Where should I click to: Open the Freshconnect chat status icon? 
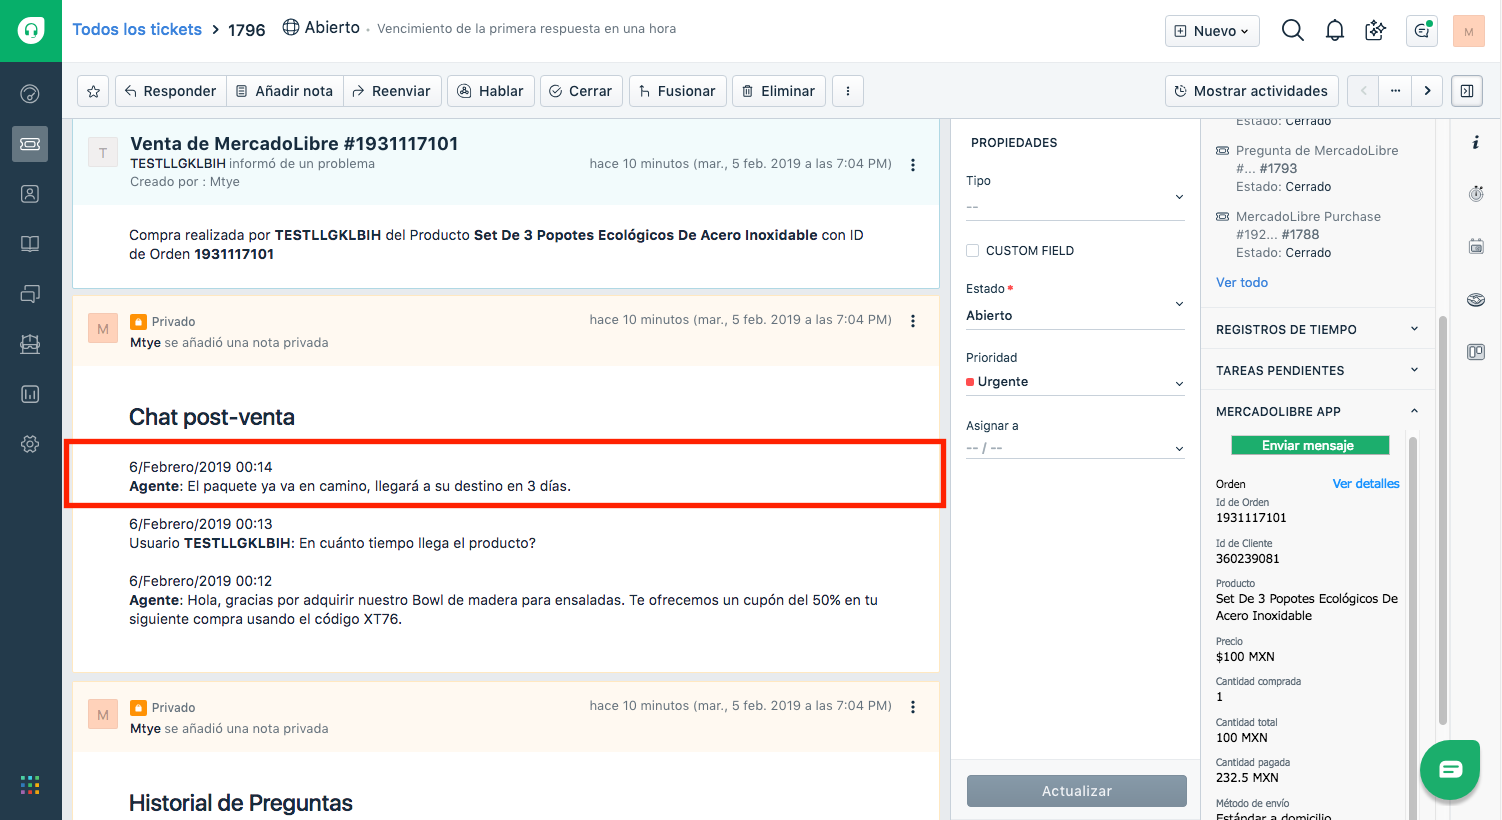[1422, 31]
